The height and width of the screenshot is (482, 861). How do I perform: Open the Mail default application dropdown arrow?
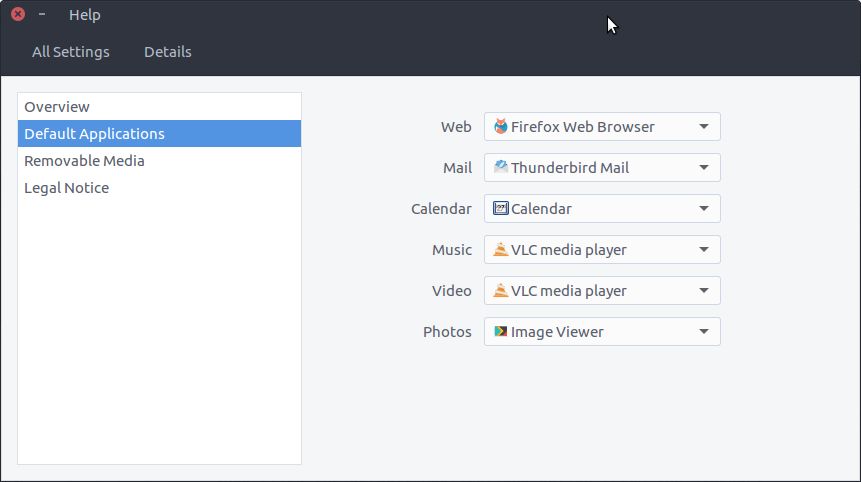point(703,167)
